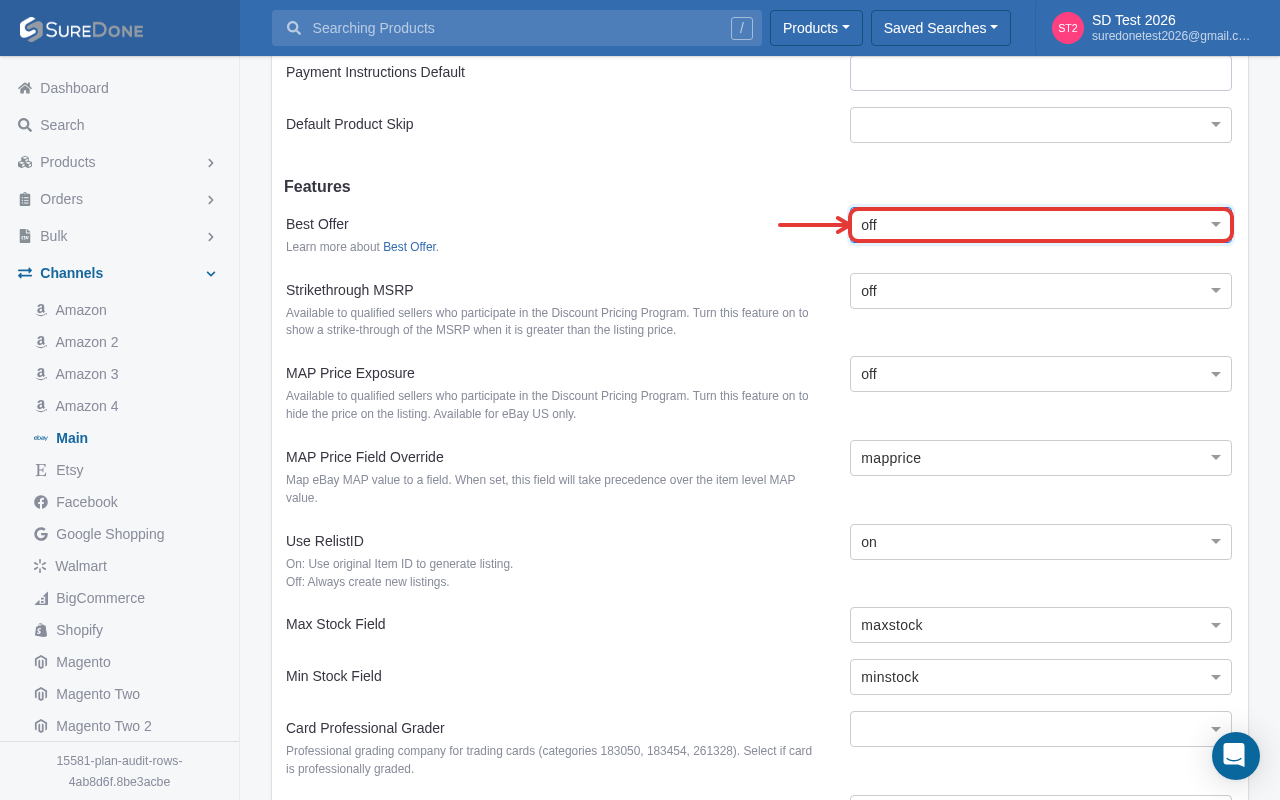Open the Card Professional Grader dropdown
This screenshot has width=1280, height=800.
coord(1041,729)
